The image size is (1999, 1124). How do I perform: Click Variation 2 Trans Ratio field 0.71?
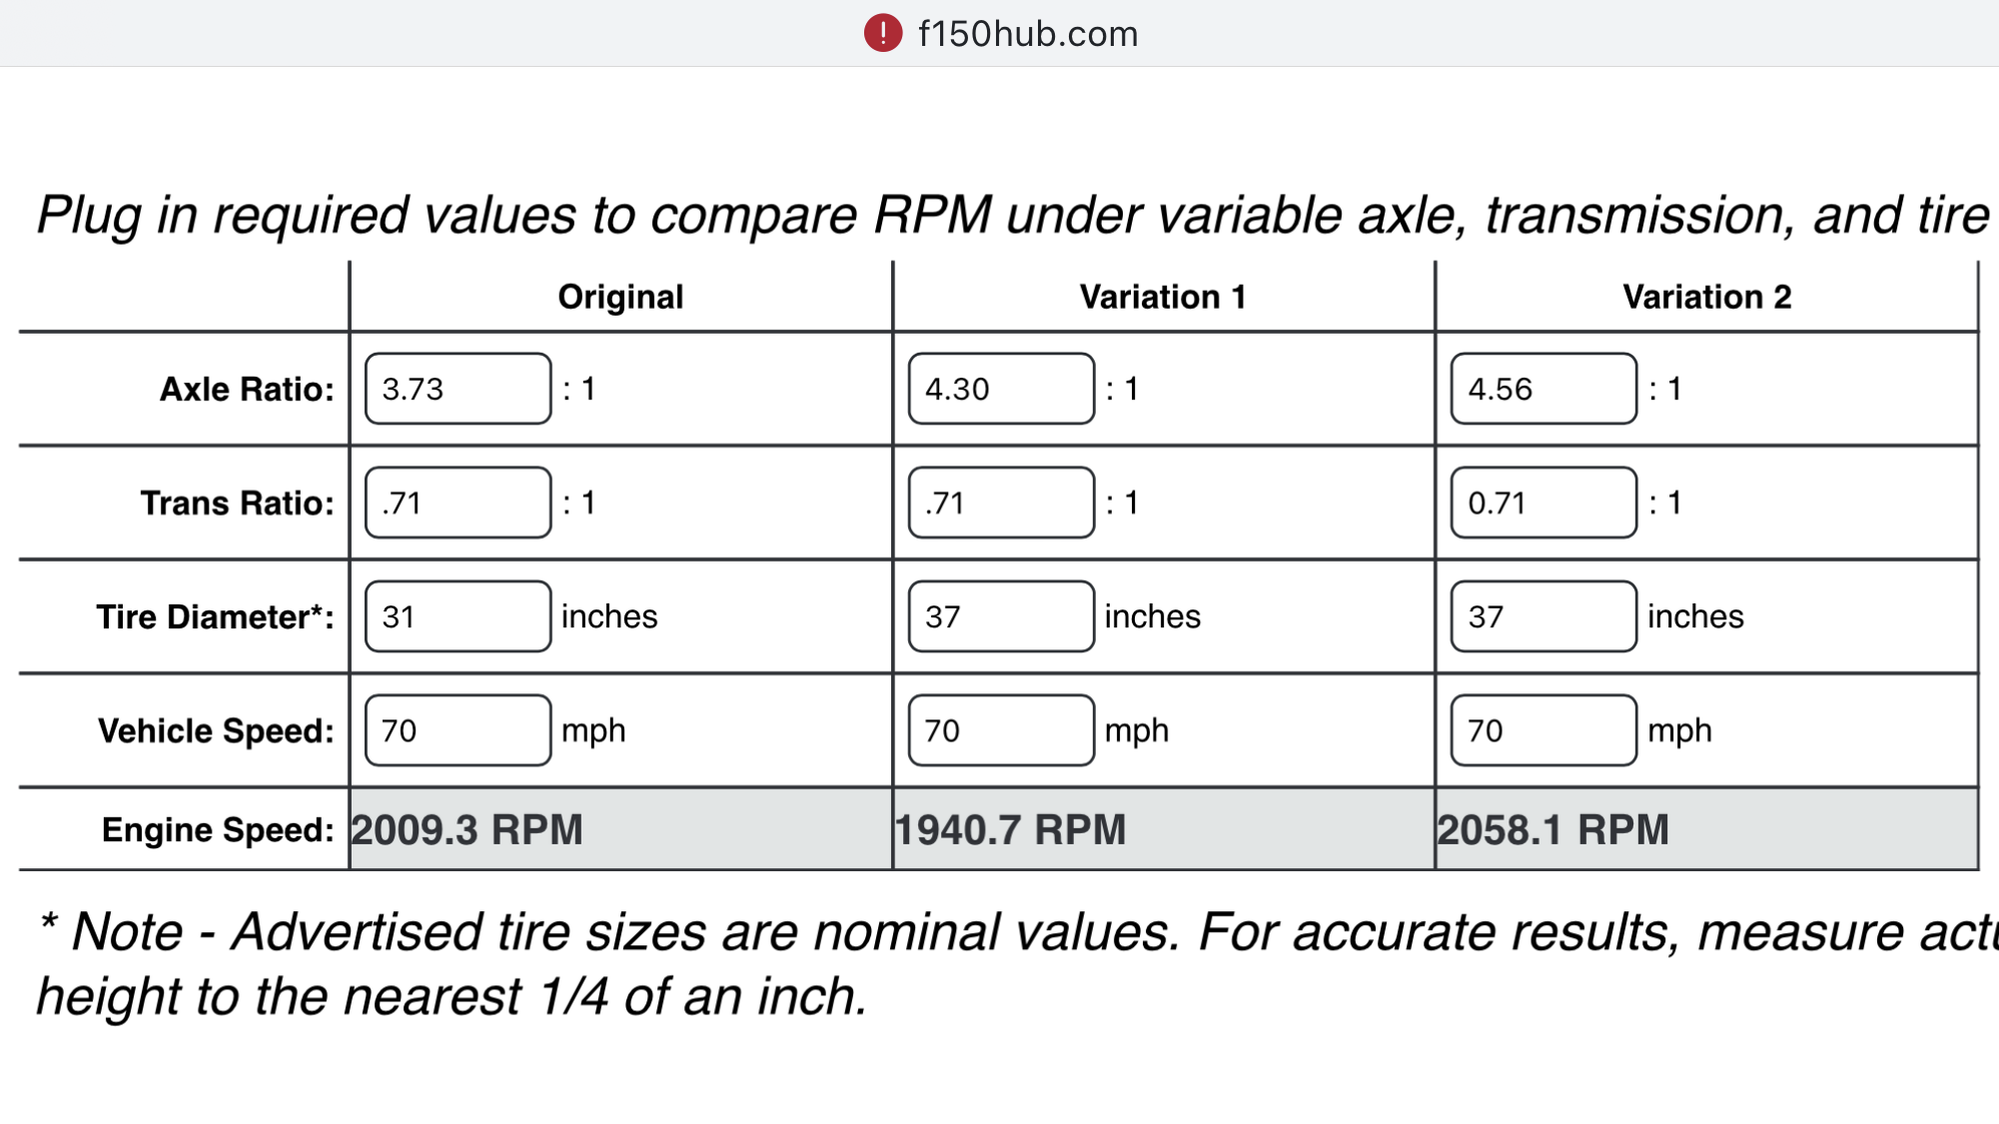coord(1544,503)
